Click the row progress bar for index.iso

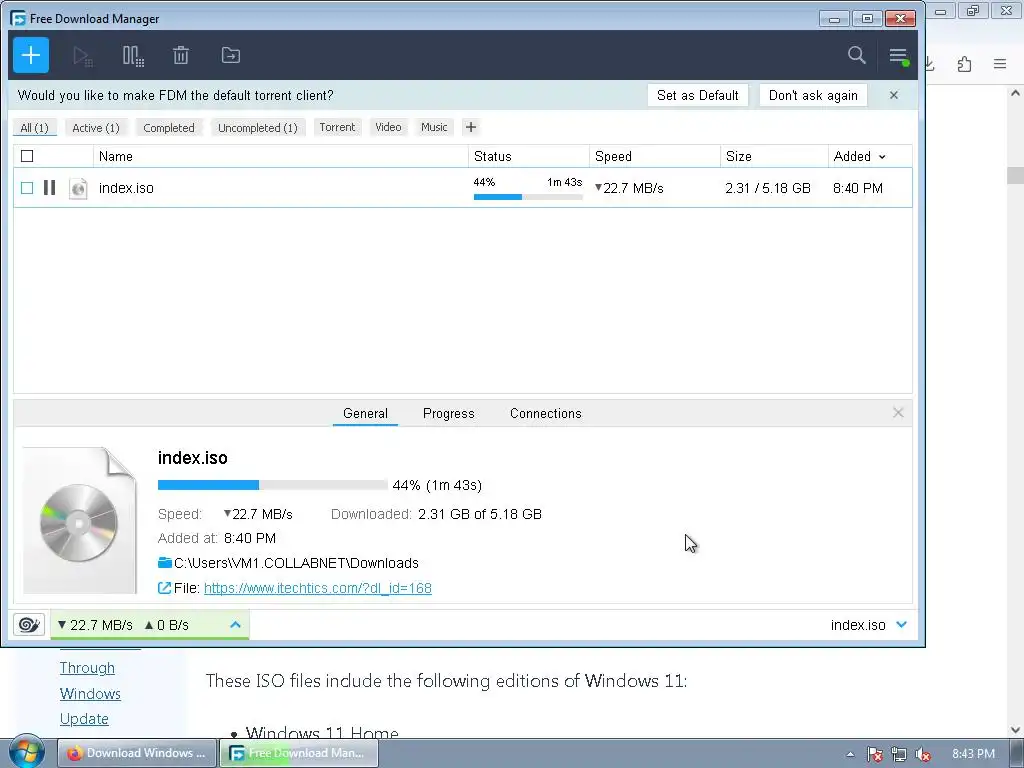click(528, 197)
